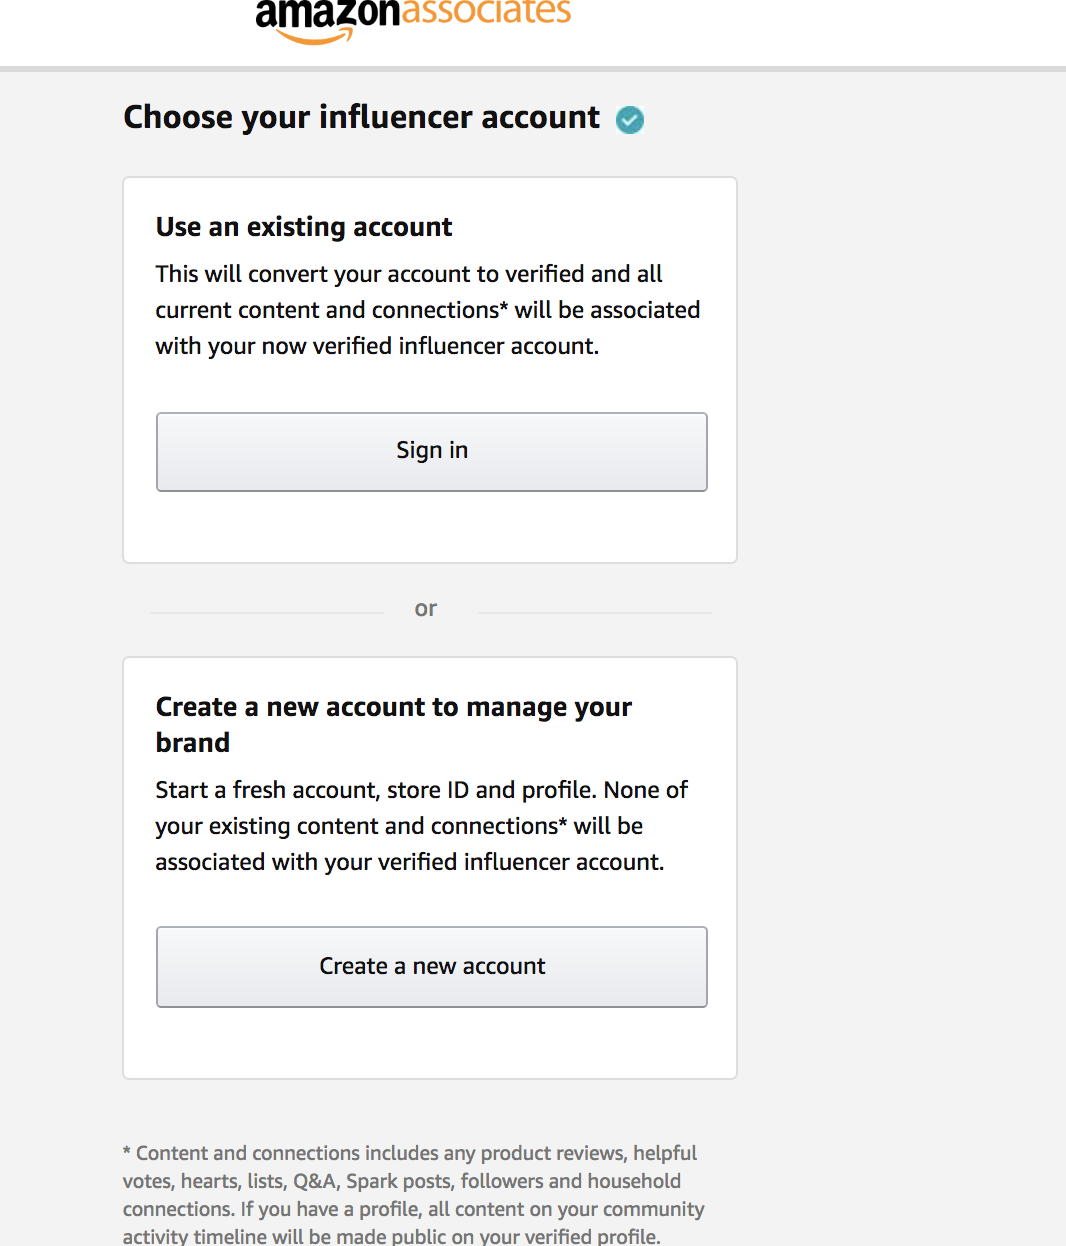This screenshot has width=1066, height=1246.
Task: Click the 'Start a fresh account' description text
Action: click(x=421, y=826)
